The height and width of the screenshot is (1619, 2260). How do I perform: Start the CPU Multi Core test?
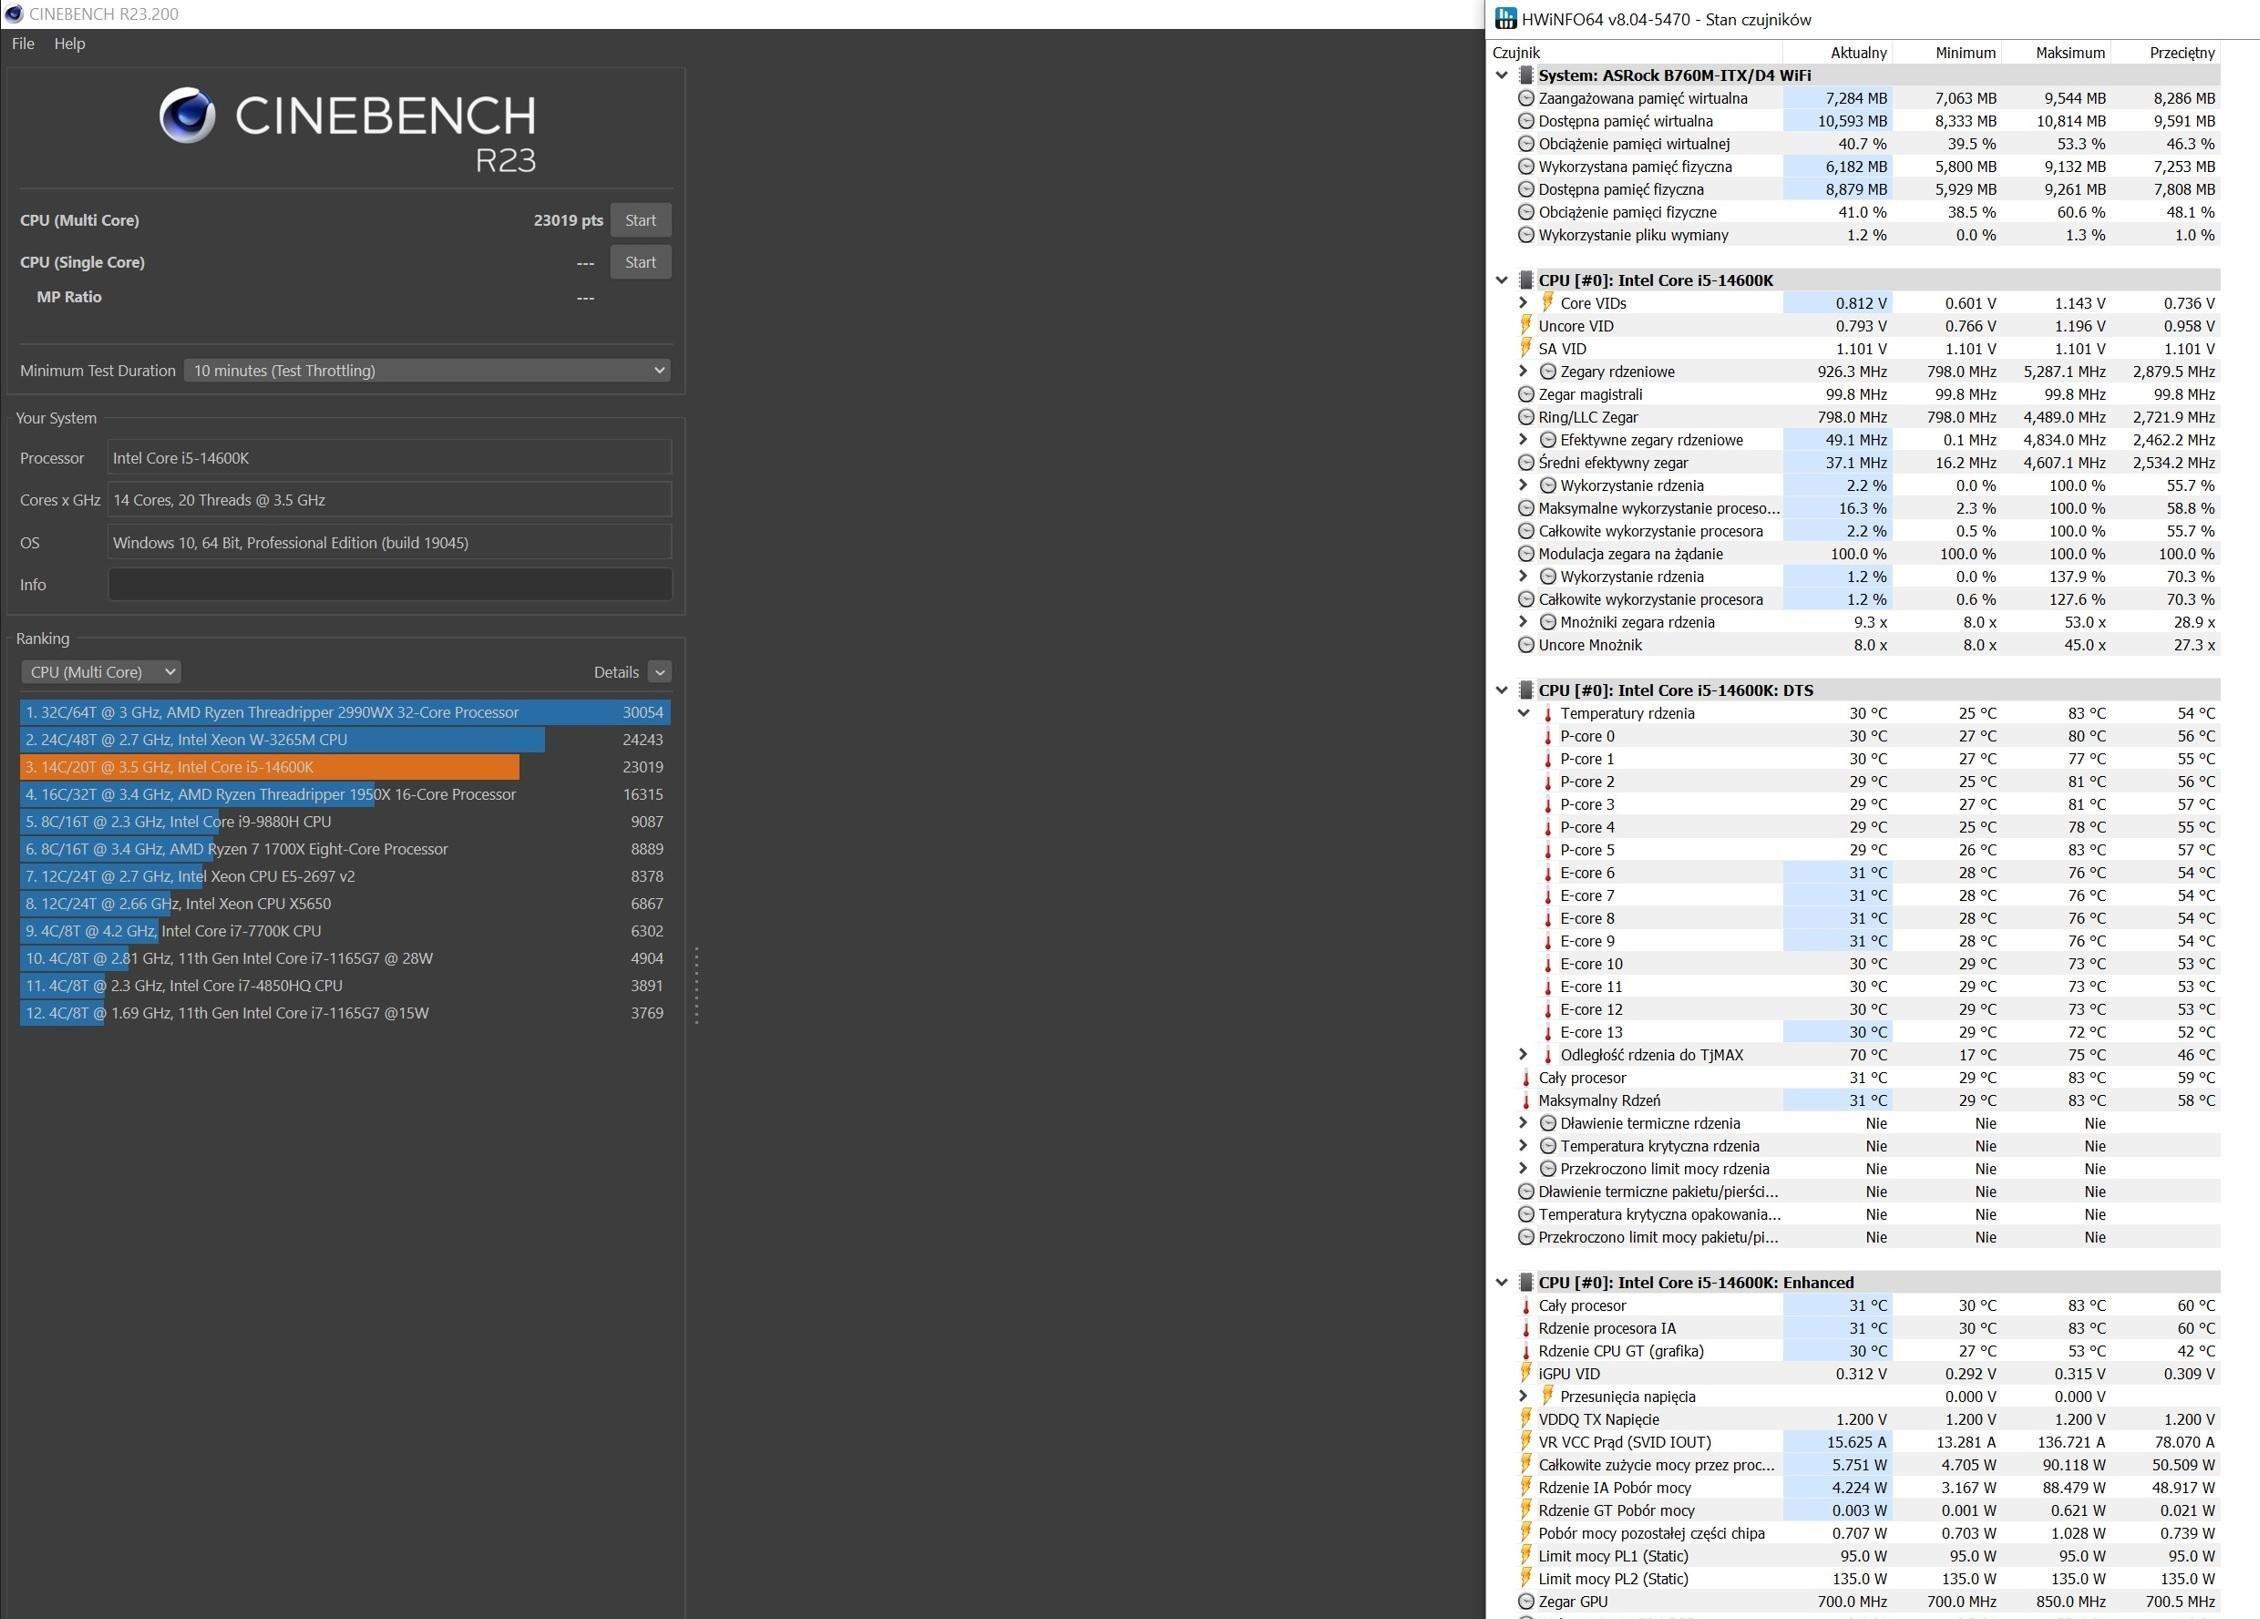pyautogui.click(x=640, y=220)
